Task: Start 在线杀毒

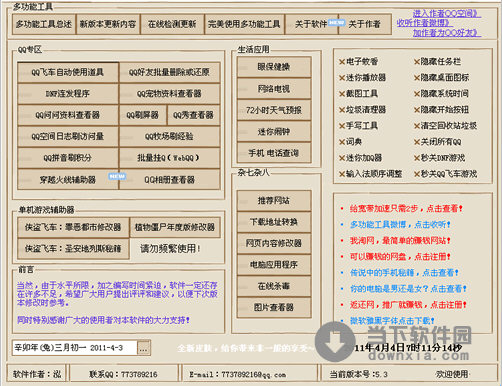Action: pyautogui.click(x=274, y=286)
